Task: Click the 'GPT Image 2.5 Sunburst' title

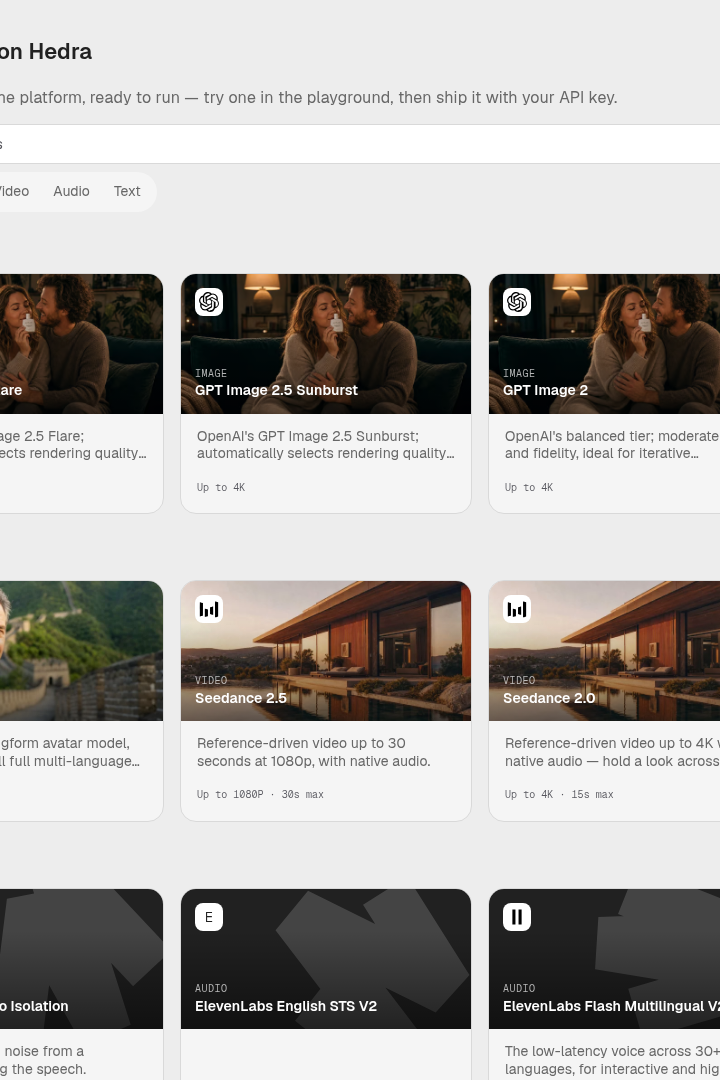Action: (276, 390)
